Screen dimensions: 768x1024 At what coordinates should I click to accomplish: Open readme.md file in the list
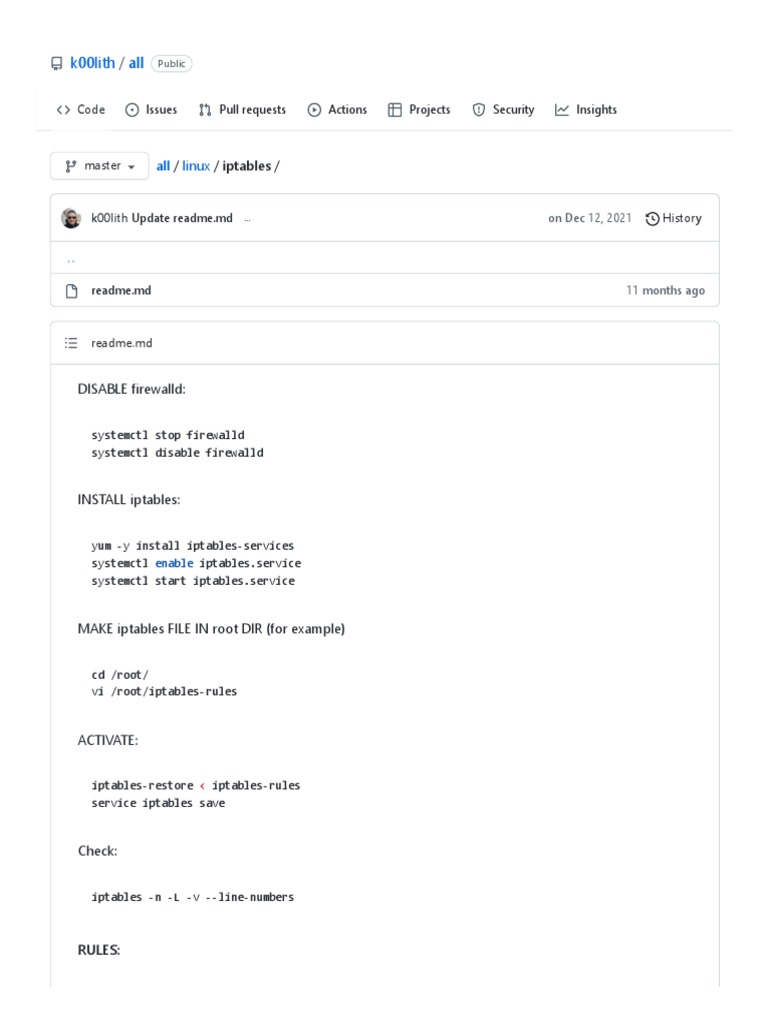pyautogui.click(x=121, y=291)
